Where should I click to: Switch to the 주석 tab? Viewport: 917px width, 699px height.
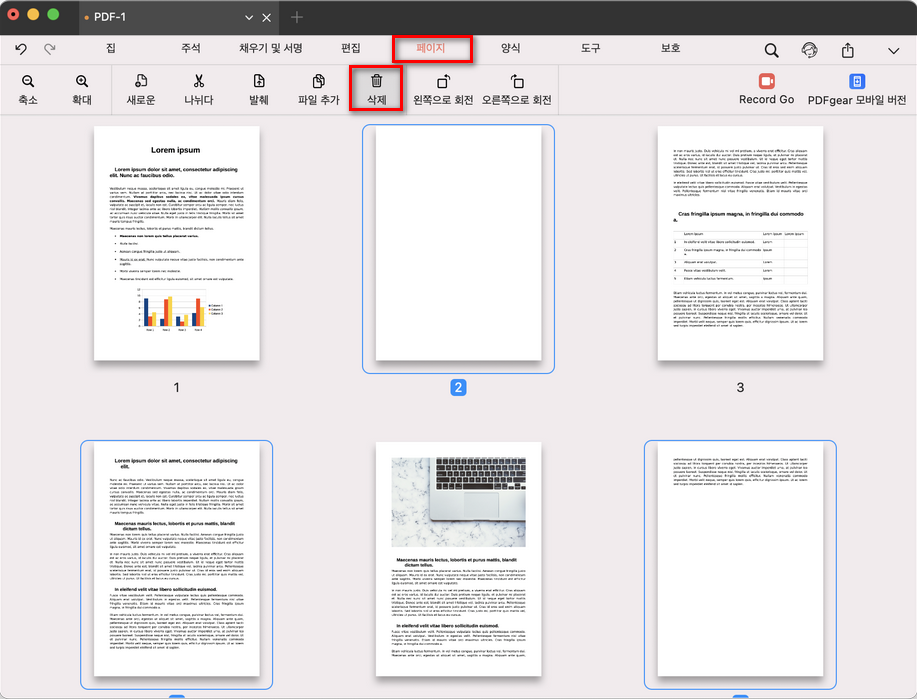point(191,48)
